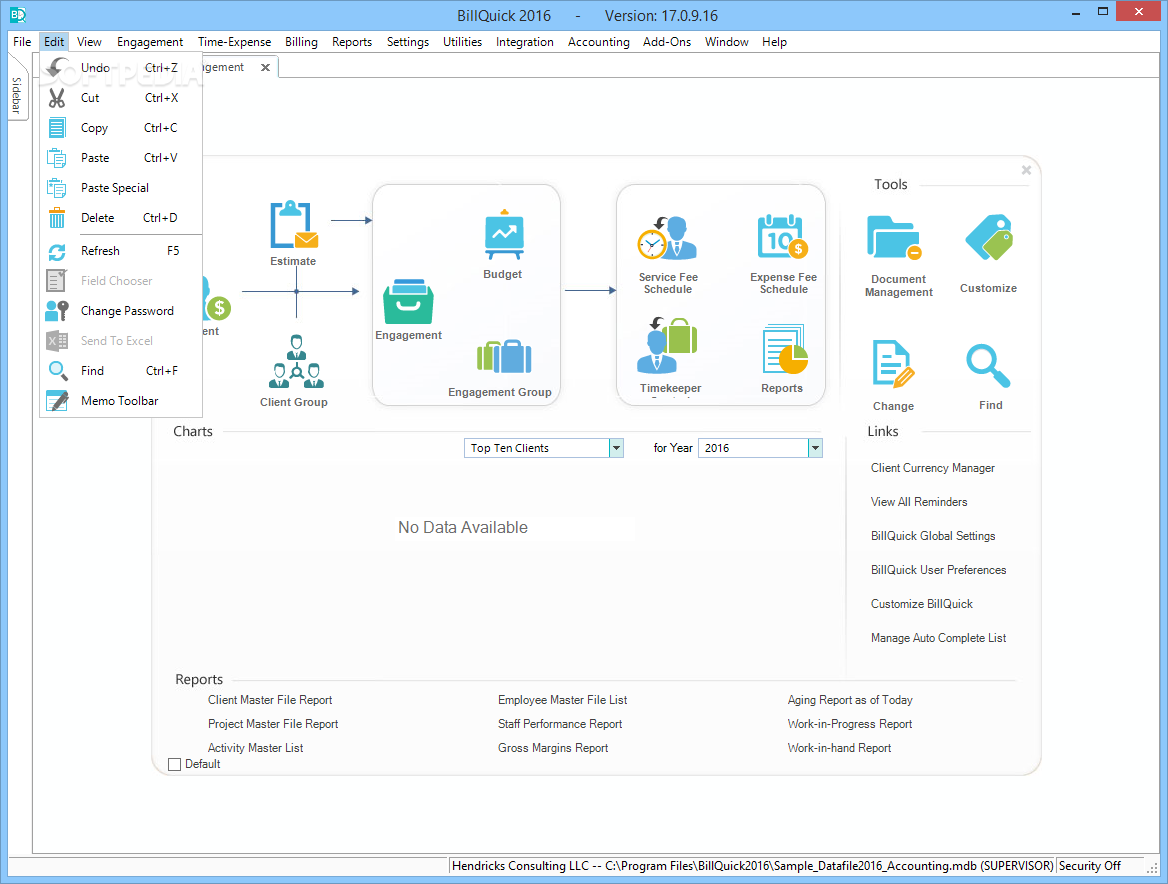Open the Accounting menu

[x=599, y=42]
